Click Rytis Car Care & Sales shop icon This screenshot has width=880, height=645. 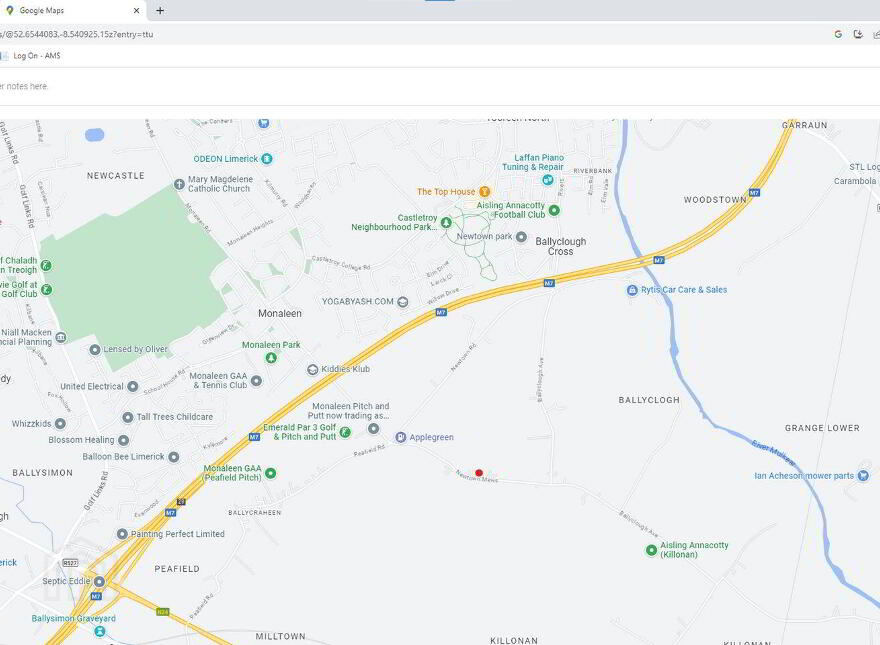(632, 290)
